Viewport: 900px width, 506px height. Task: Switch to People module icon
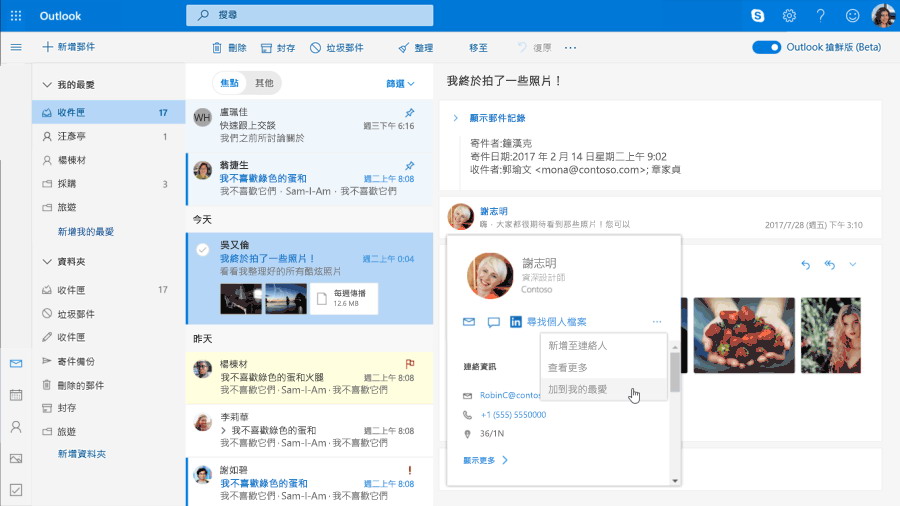coord(16,427)
